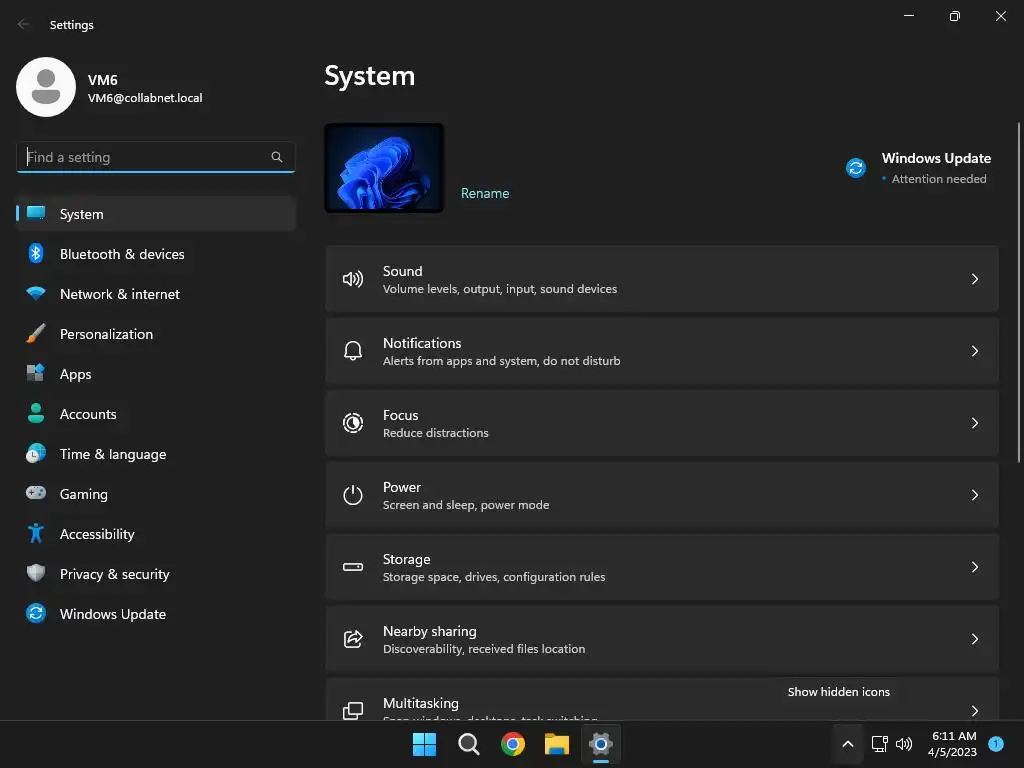Click the Nearby sharing icon
The width and height of the screenshot is (1024, 768).
click(353, 639)
